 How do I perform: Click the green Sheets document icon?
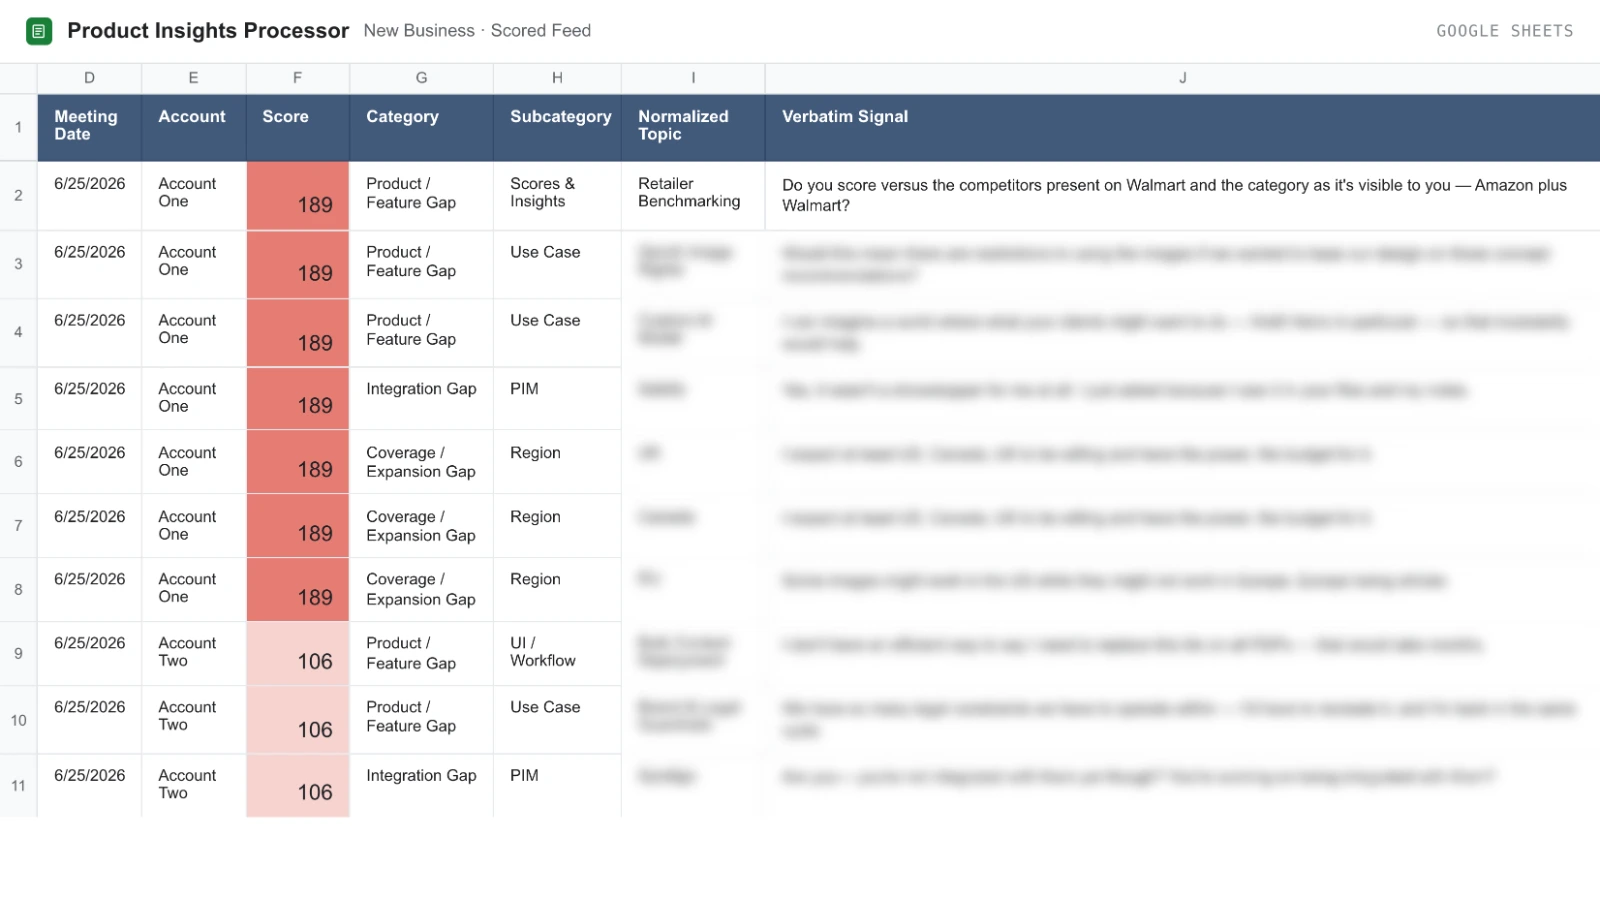pos(39,31)
